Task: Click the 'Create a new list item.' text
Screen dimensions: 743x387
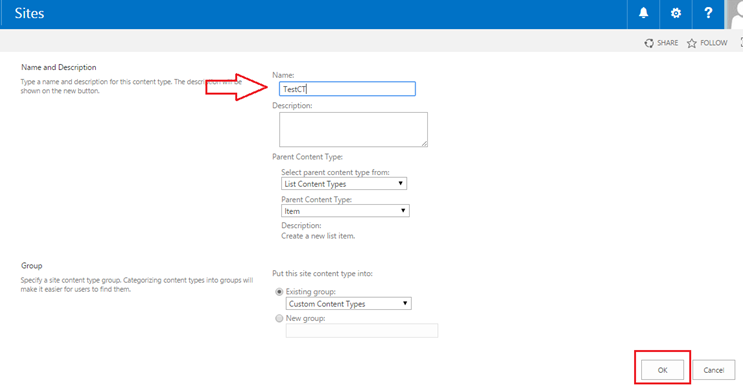Action: tap(318, 236)
